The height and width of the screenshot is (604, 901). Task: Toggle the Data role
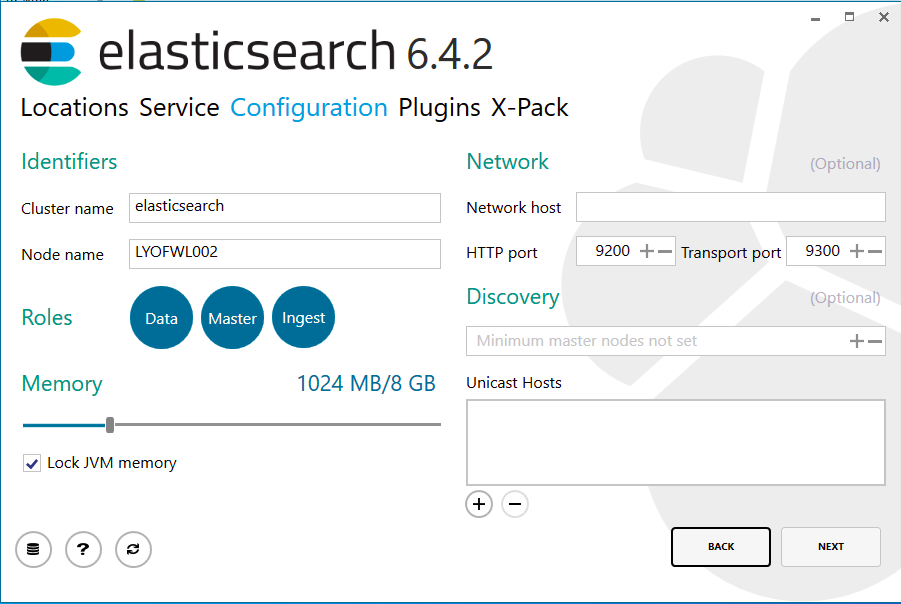click(x=161, y=318)
